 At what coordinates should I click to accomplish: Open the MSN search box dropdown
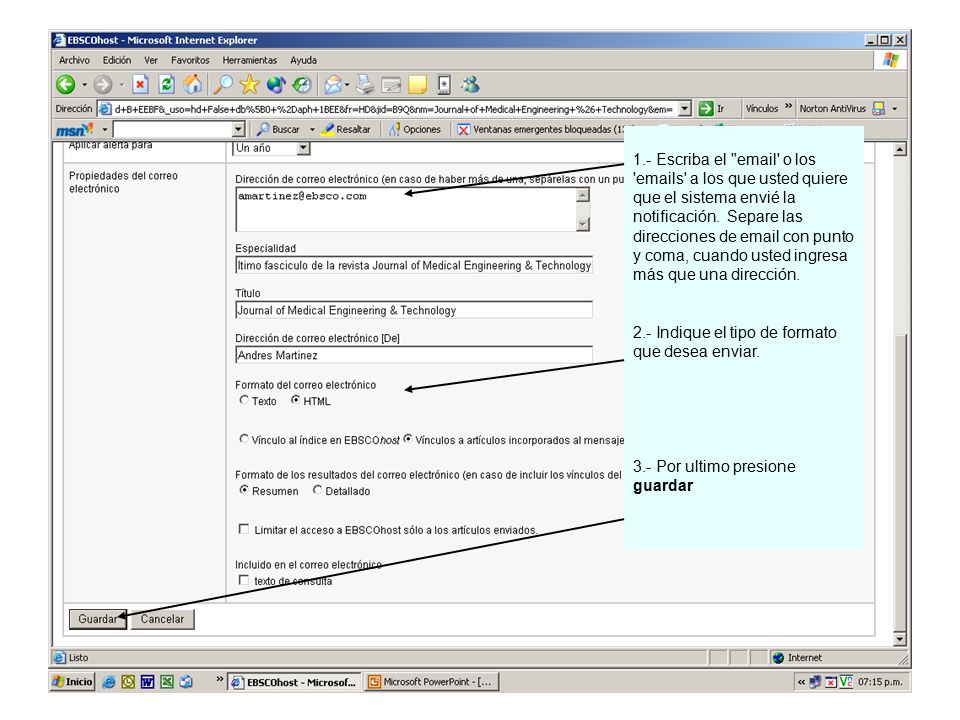pos(239,130)
